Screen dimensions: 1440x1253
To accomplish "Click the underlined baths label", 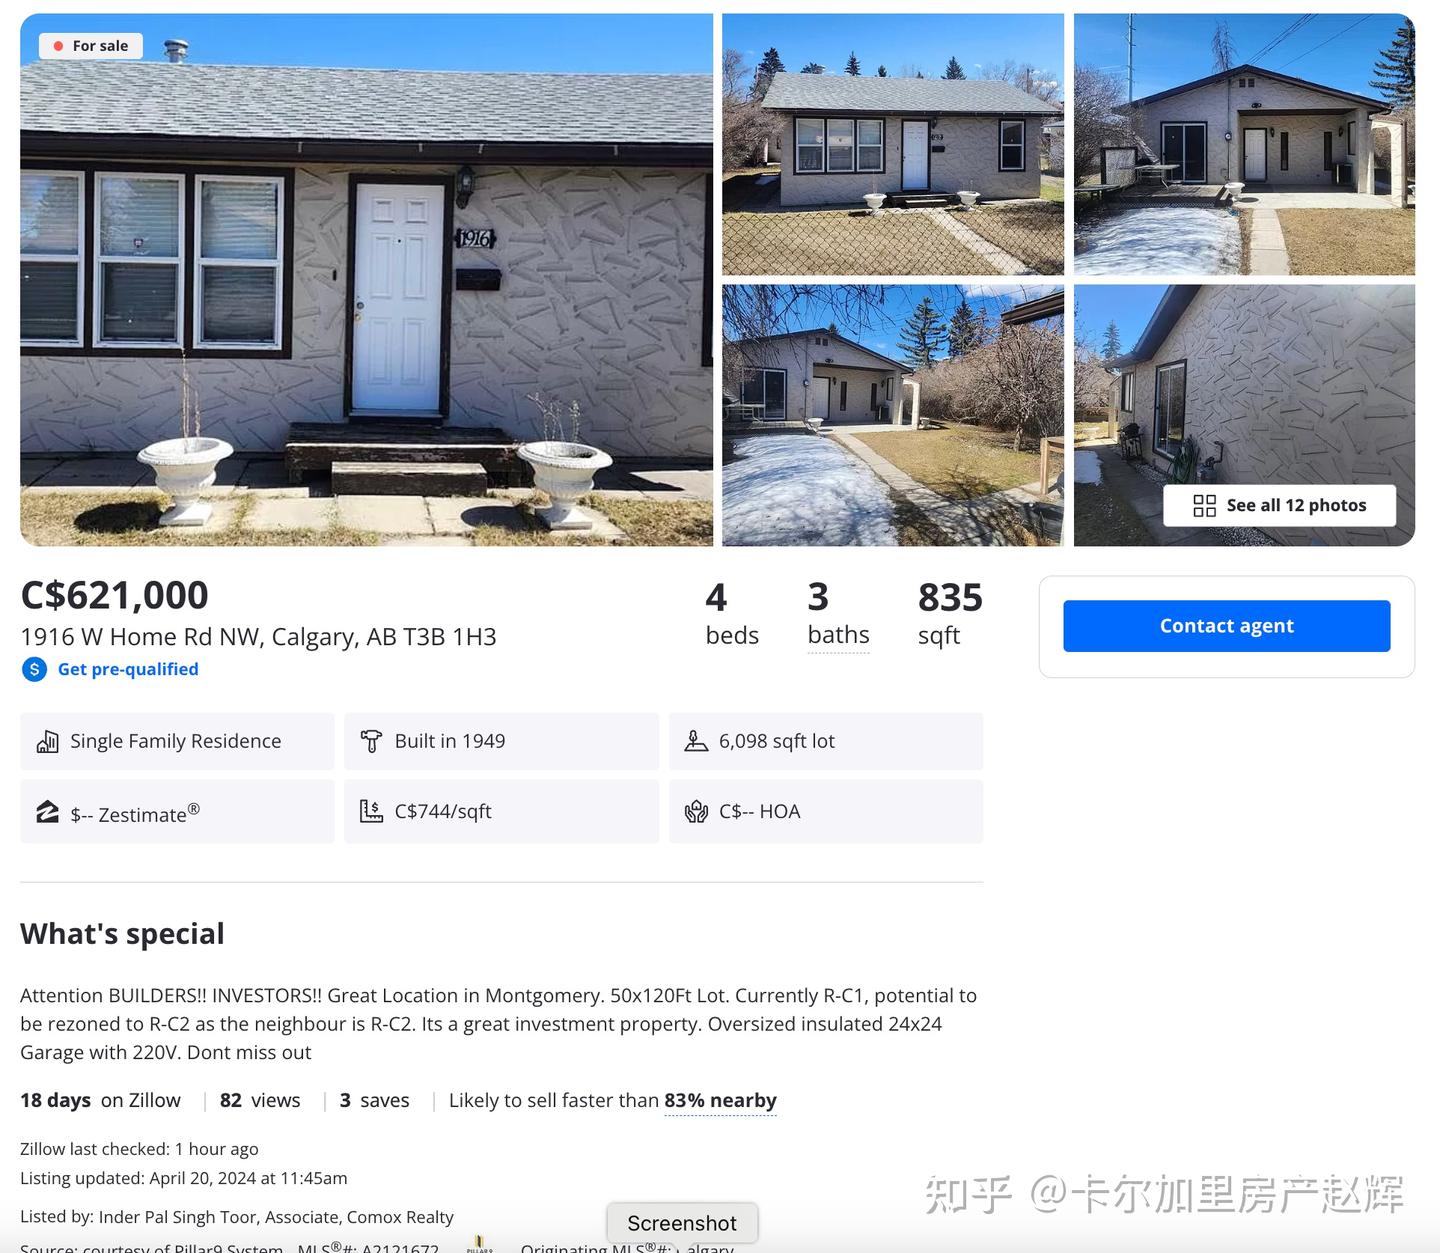I will click(x=838, y=635).
